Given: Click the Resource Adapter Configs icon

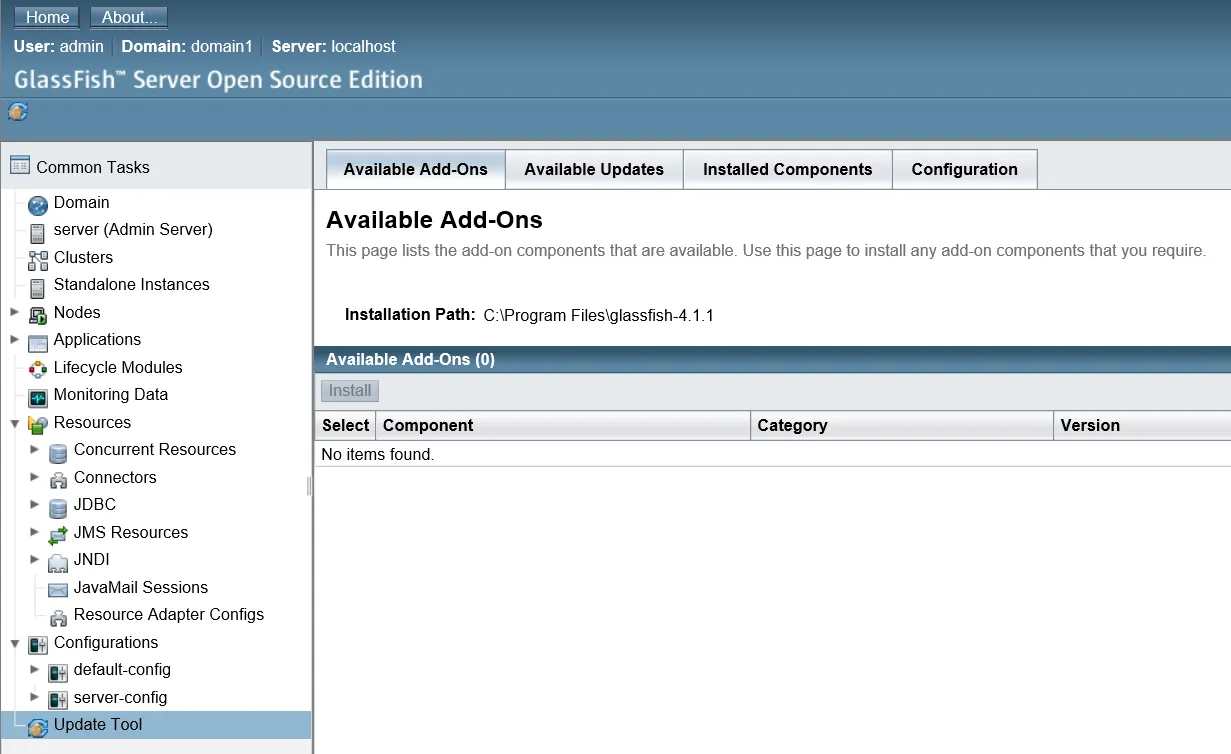Looking at the screenshot, I should point(58,618).
